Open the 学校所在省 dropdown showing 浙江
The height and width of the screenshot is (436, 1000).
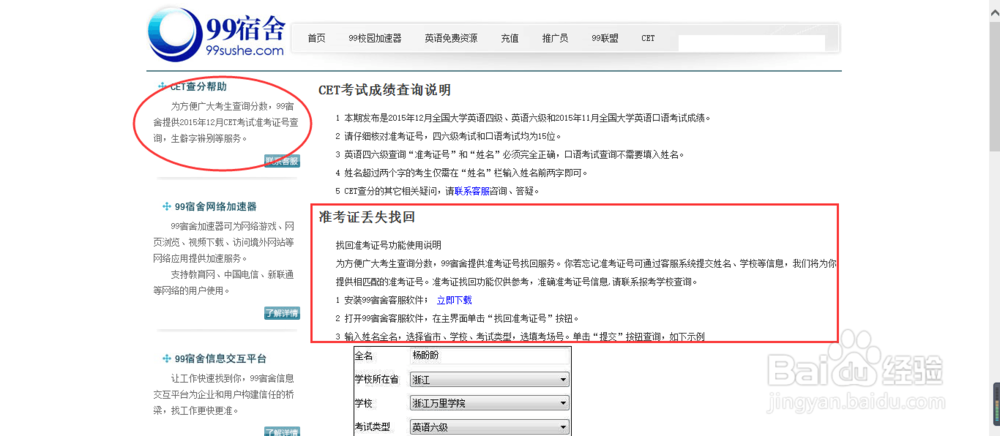coord(489,380)
